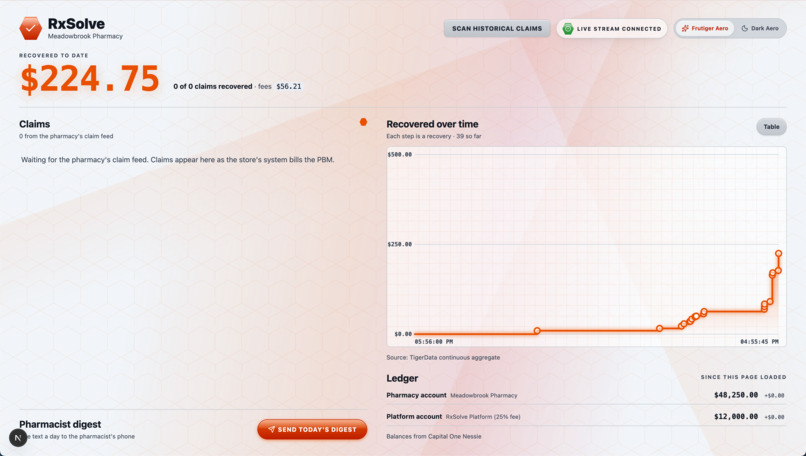Click the 05:56:00 PM chart start time

point(434,341)
